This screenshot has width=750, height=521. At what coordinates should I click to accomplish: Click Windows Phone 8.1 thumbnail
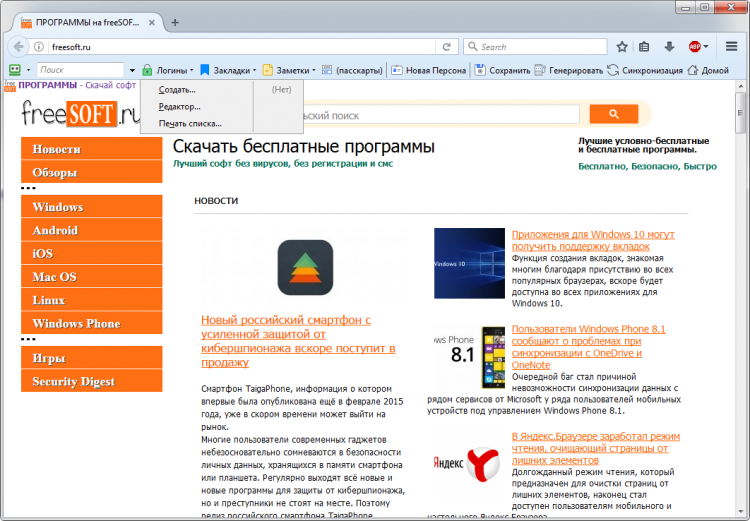coord(469,357)
